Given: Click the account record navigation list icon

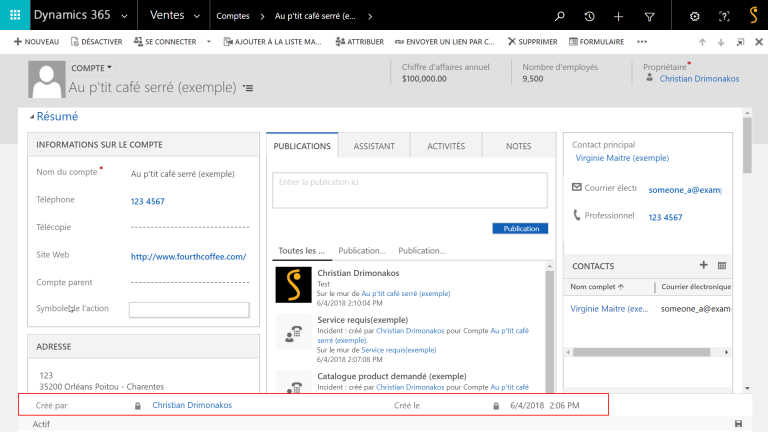Looking at the screenshot, I should 248,88.
